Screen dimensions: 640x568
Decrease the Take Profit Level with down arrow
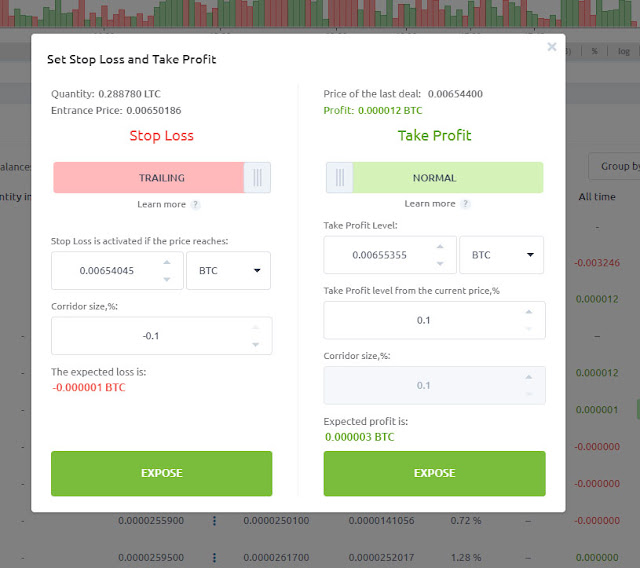(x=440, y=264)
